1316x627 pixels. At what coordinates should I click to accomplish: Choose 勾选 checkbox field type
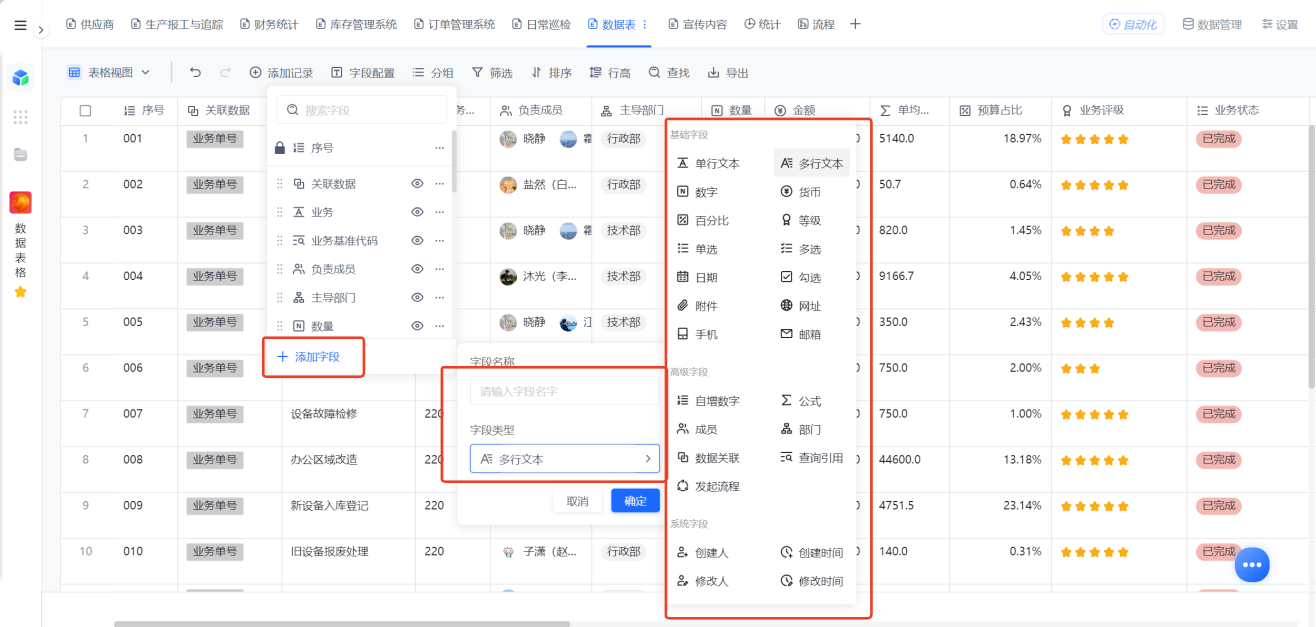coord(801,277)
